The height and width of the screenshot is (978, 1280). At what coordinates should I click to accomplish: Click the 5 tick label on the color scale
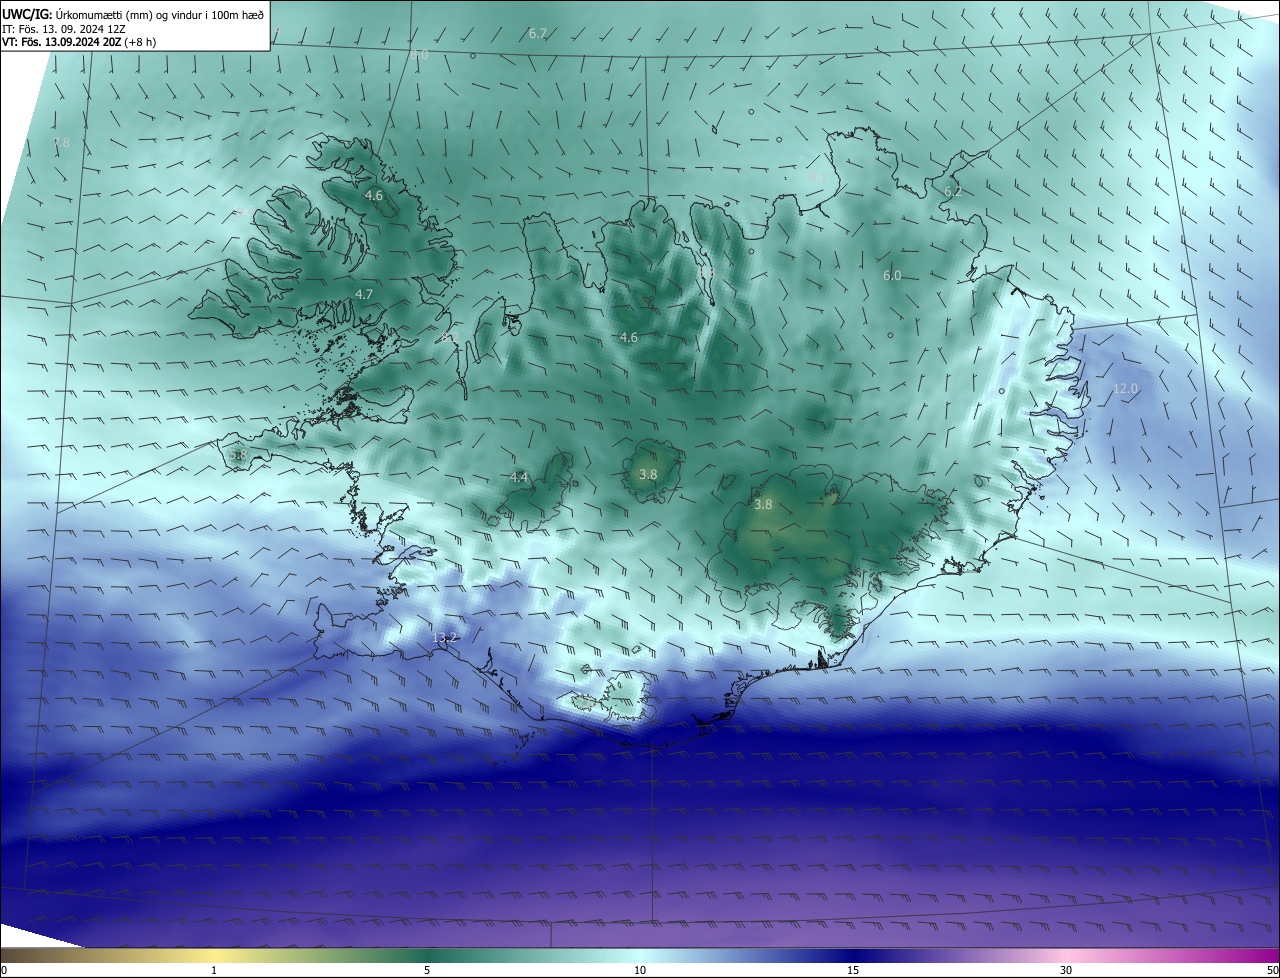[x=427, y=970]
